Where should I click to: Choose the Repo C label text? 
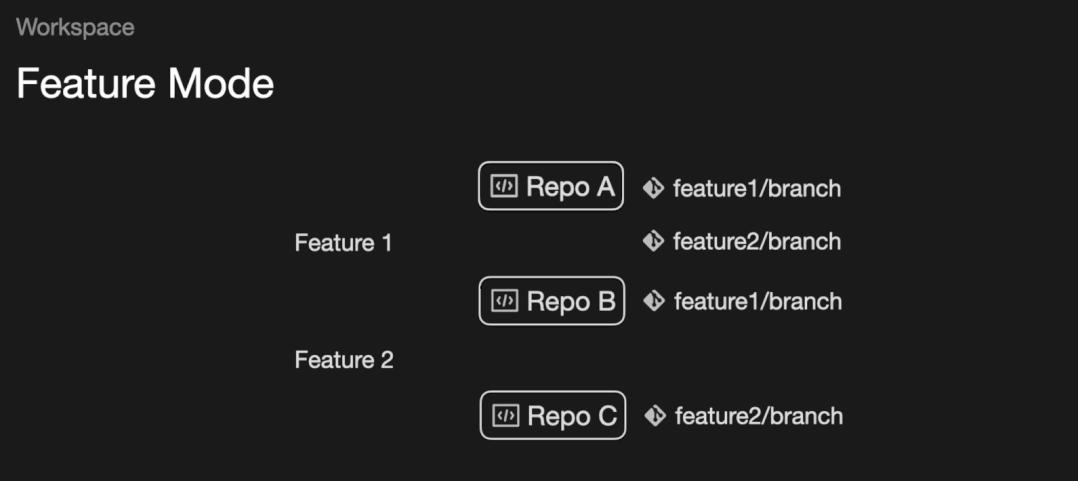[572, 416]
